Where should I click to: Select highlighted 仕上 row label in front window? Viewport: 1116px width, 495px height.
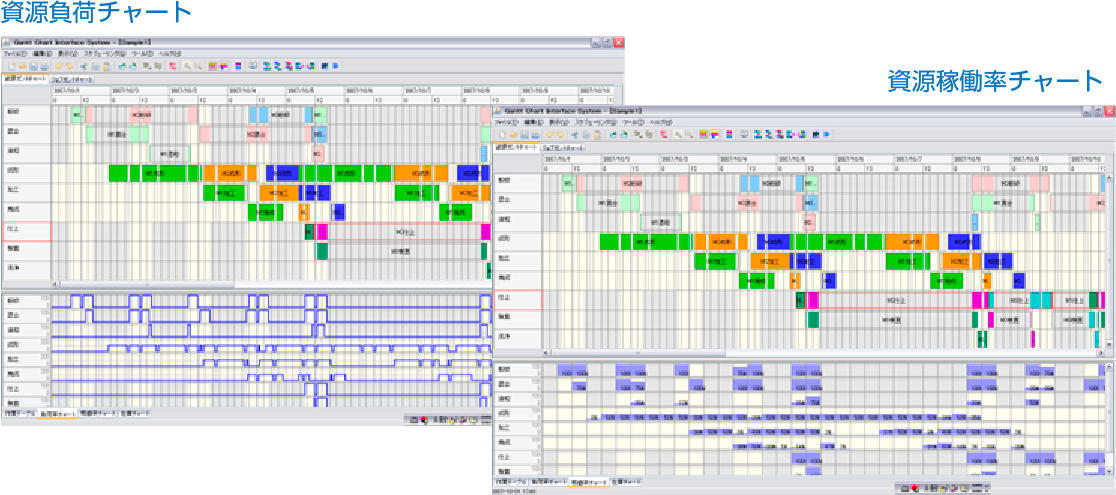[517, 300]
